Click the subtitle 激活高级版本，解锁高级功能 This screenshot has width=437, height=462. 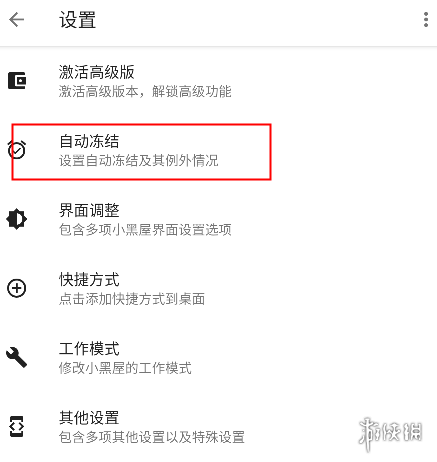pos(145,92)
